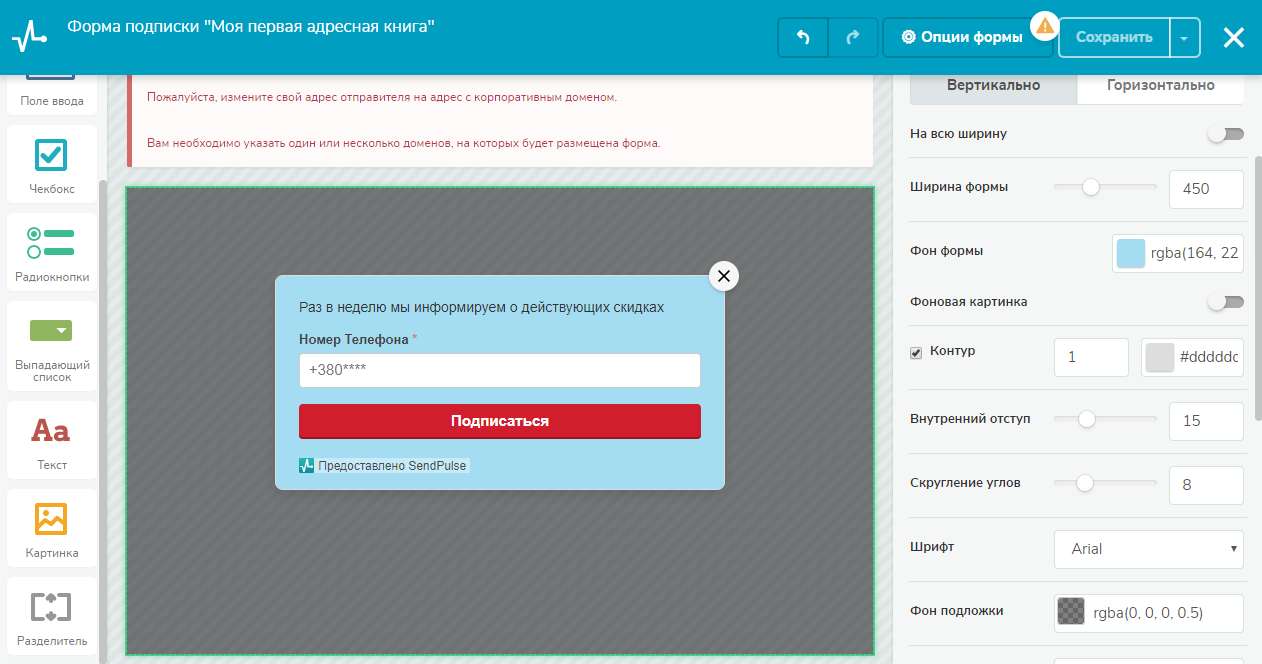Viewport: 1262px width, 664px height.
Task: Uncheck the Contour (Контур) checkbox
Action: point(916,352)
